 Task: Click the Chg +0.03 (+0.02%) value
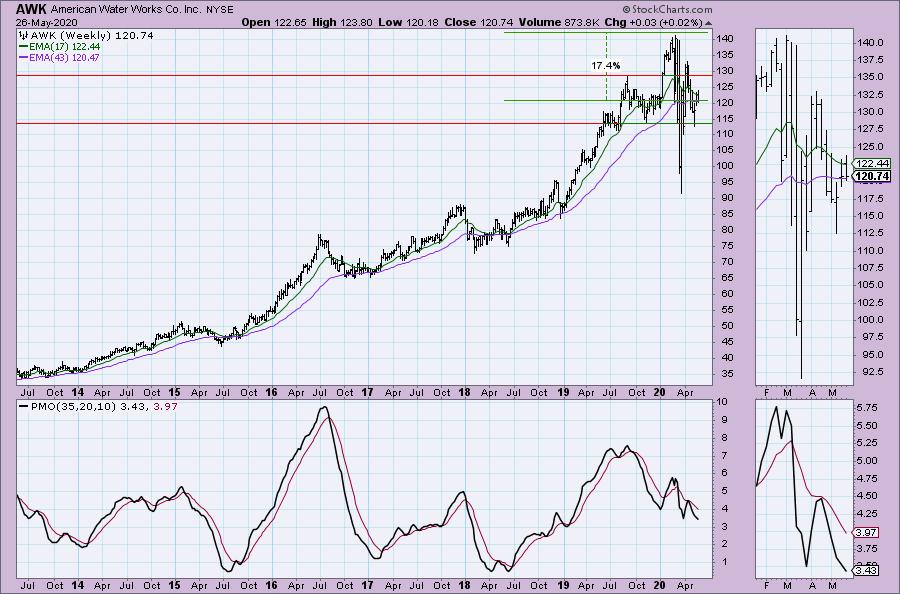(x=654, y=22)
